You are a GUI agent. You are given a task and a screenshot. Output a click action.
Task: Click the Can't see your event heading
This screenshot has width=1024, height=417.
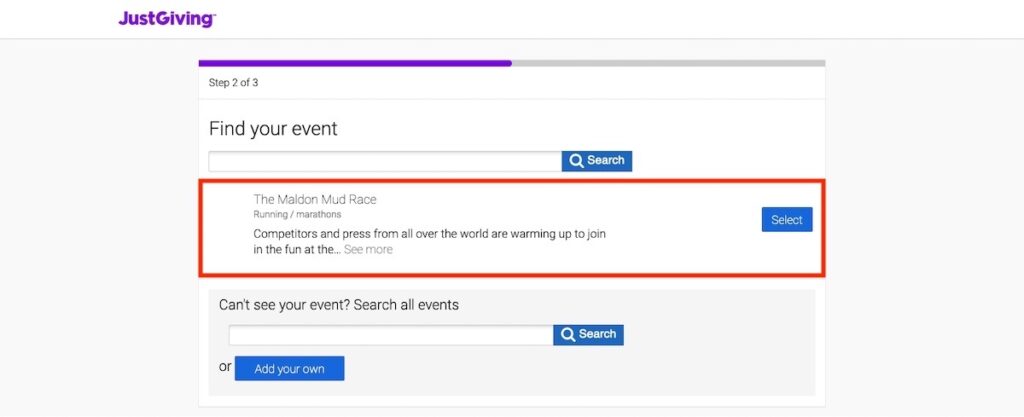click(x=339, y=305)
